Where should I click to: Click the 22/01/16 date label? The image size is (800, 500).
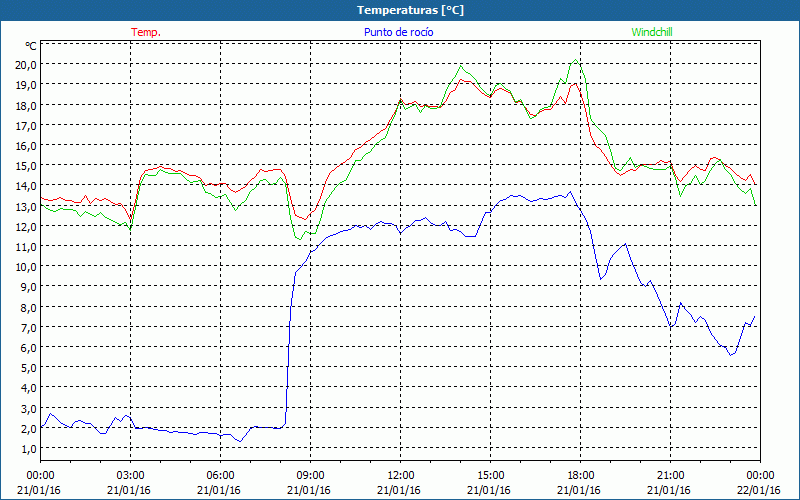[759, 490]
